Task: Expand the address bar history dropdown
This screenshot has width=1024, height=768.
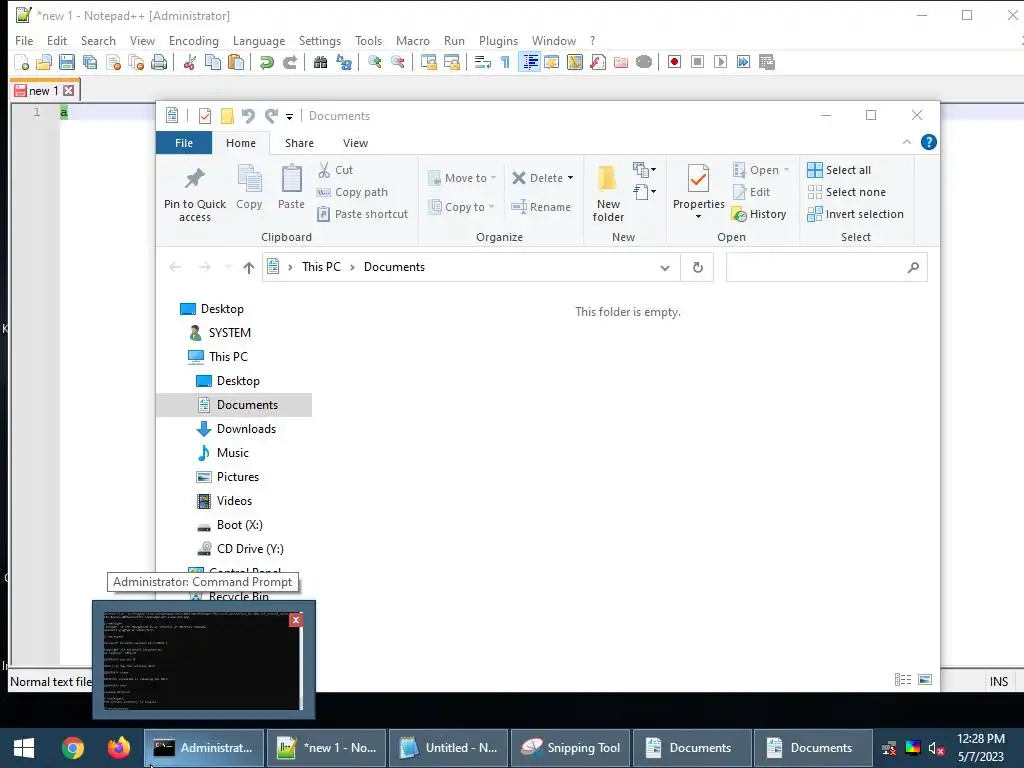Action: pos(665,267)
